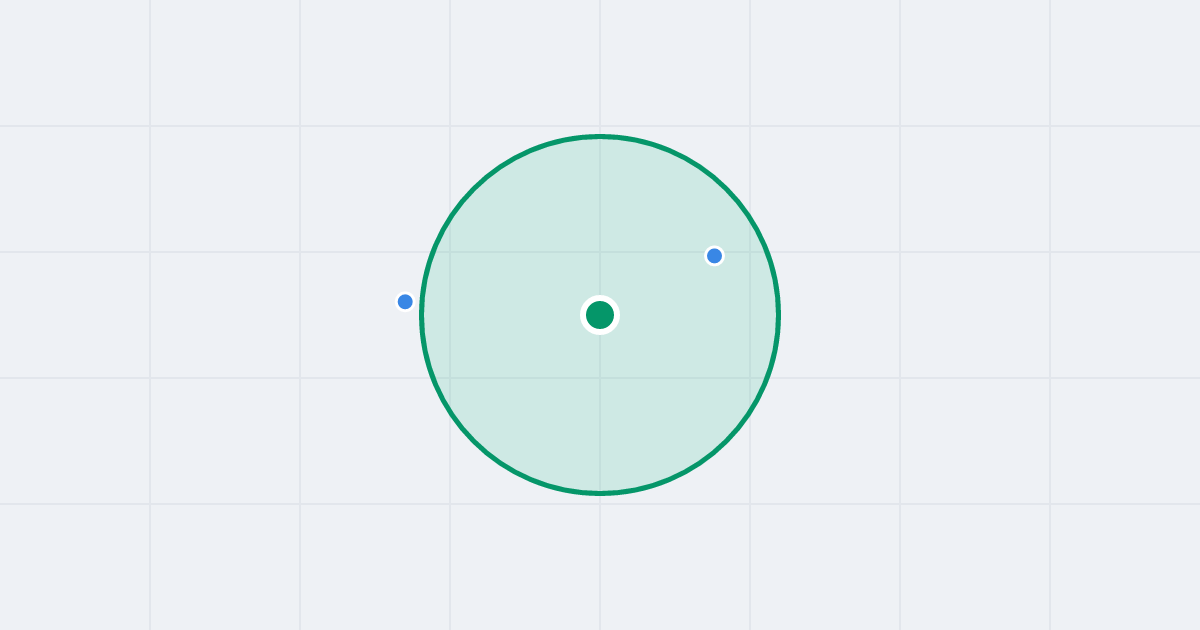Select the blue dot outside the green circle
This screenshot has height=630, width=1200.
pyautogui.click(x=405, y=302)
